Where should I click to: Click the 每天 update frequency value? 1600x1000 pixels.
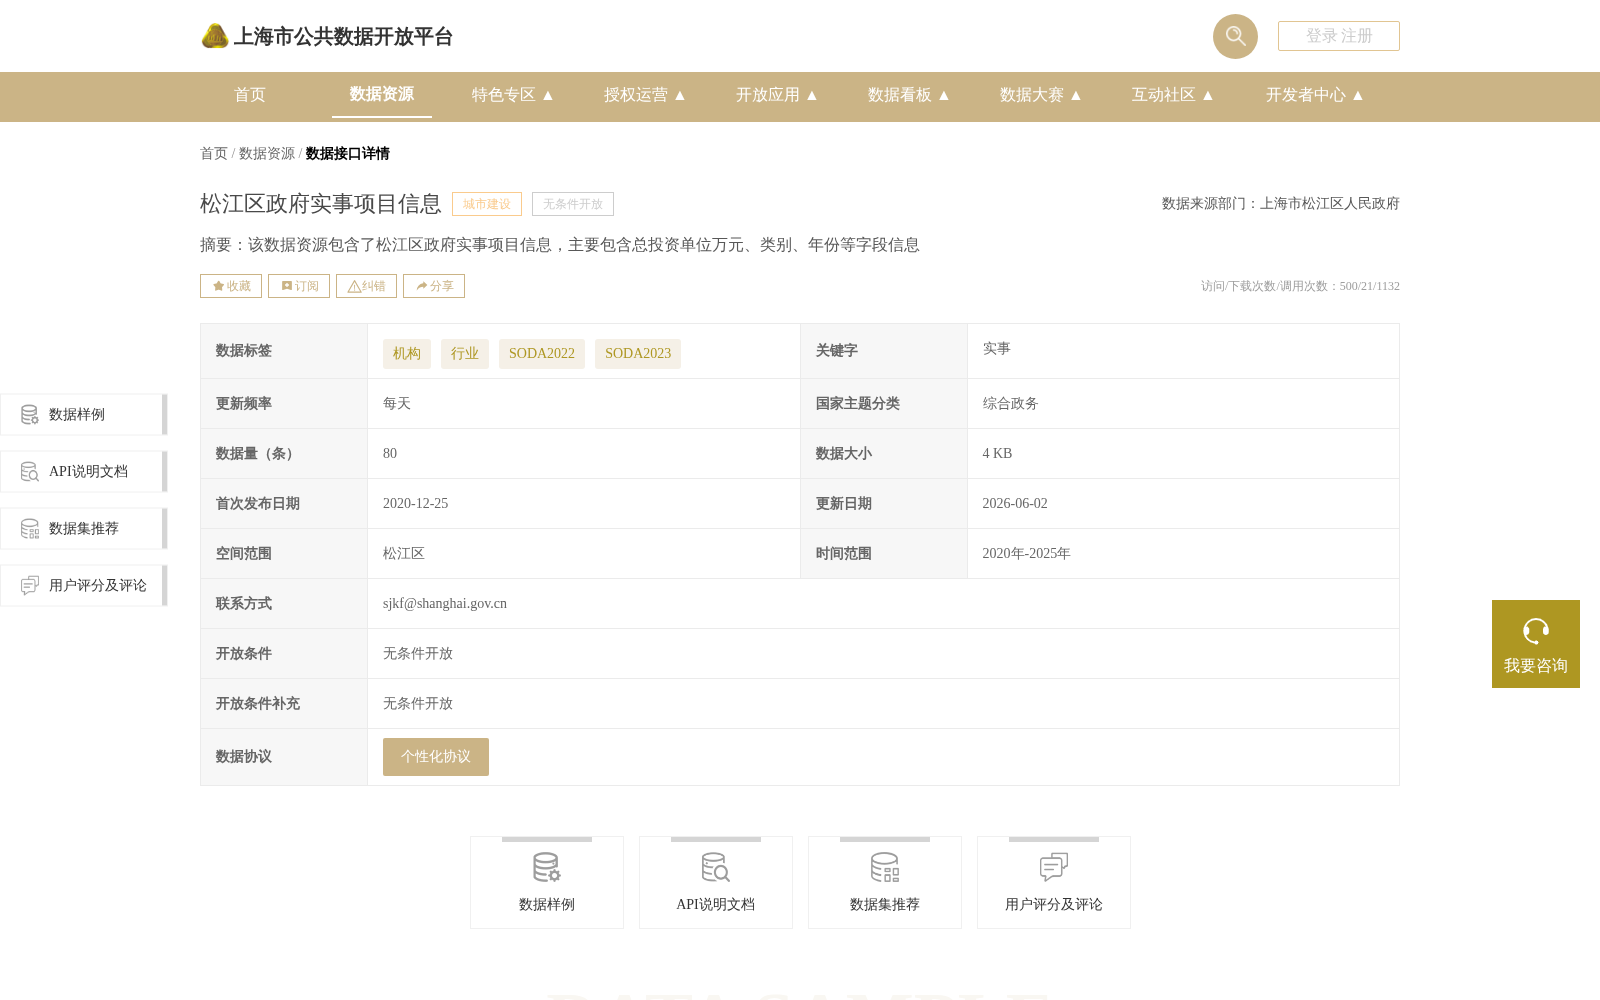(x=397, y=404)
